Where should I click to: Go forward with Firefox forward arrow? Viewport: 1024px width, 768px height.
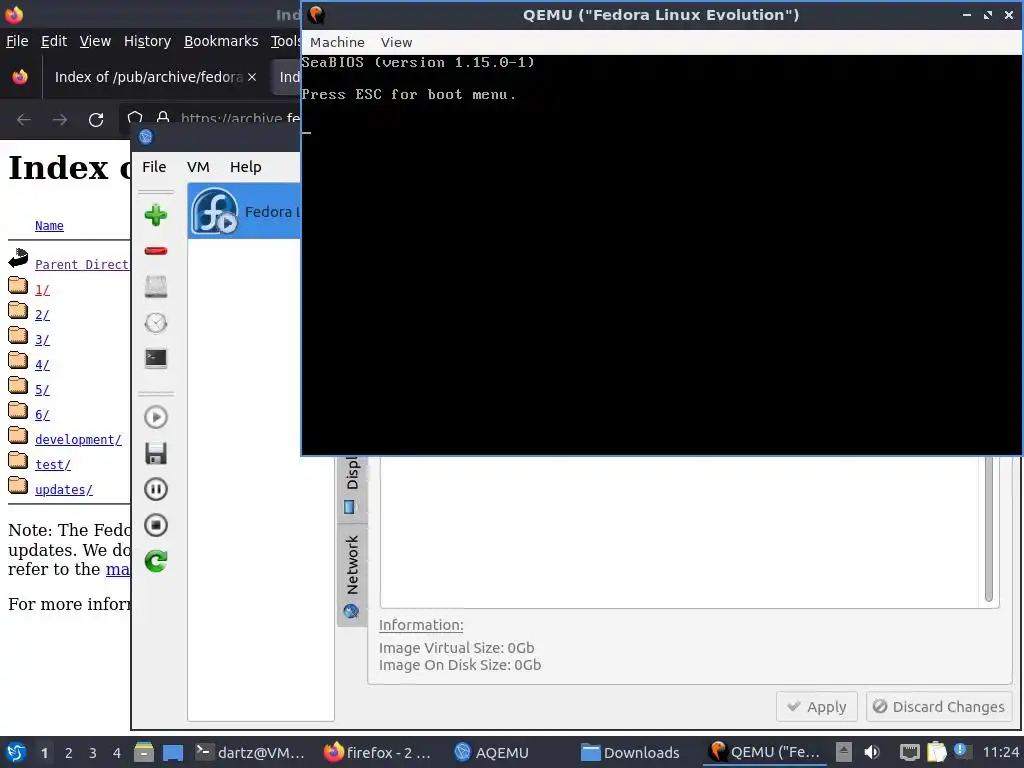coord(59,120)
